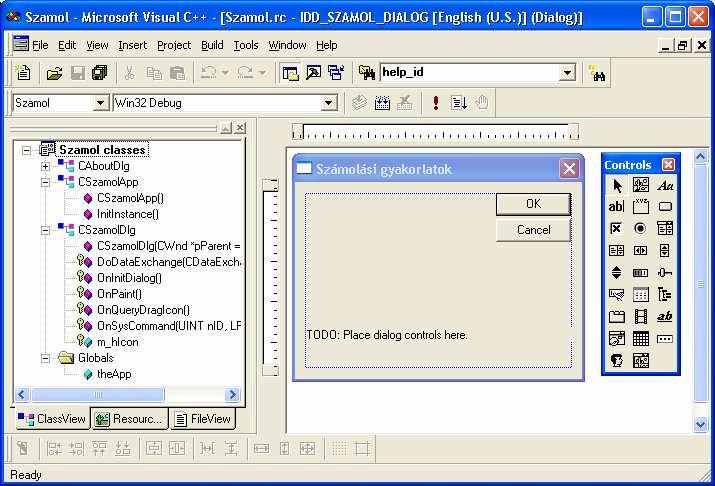Select the Edit Box (ab|) control
This screenshot has height=486, width=715.
617,207
